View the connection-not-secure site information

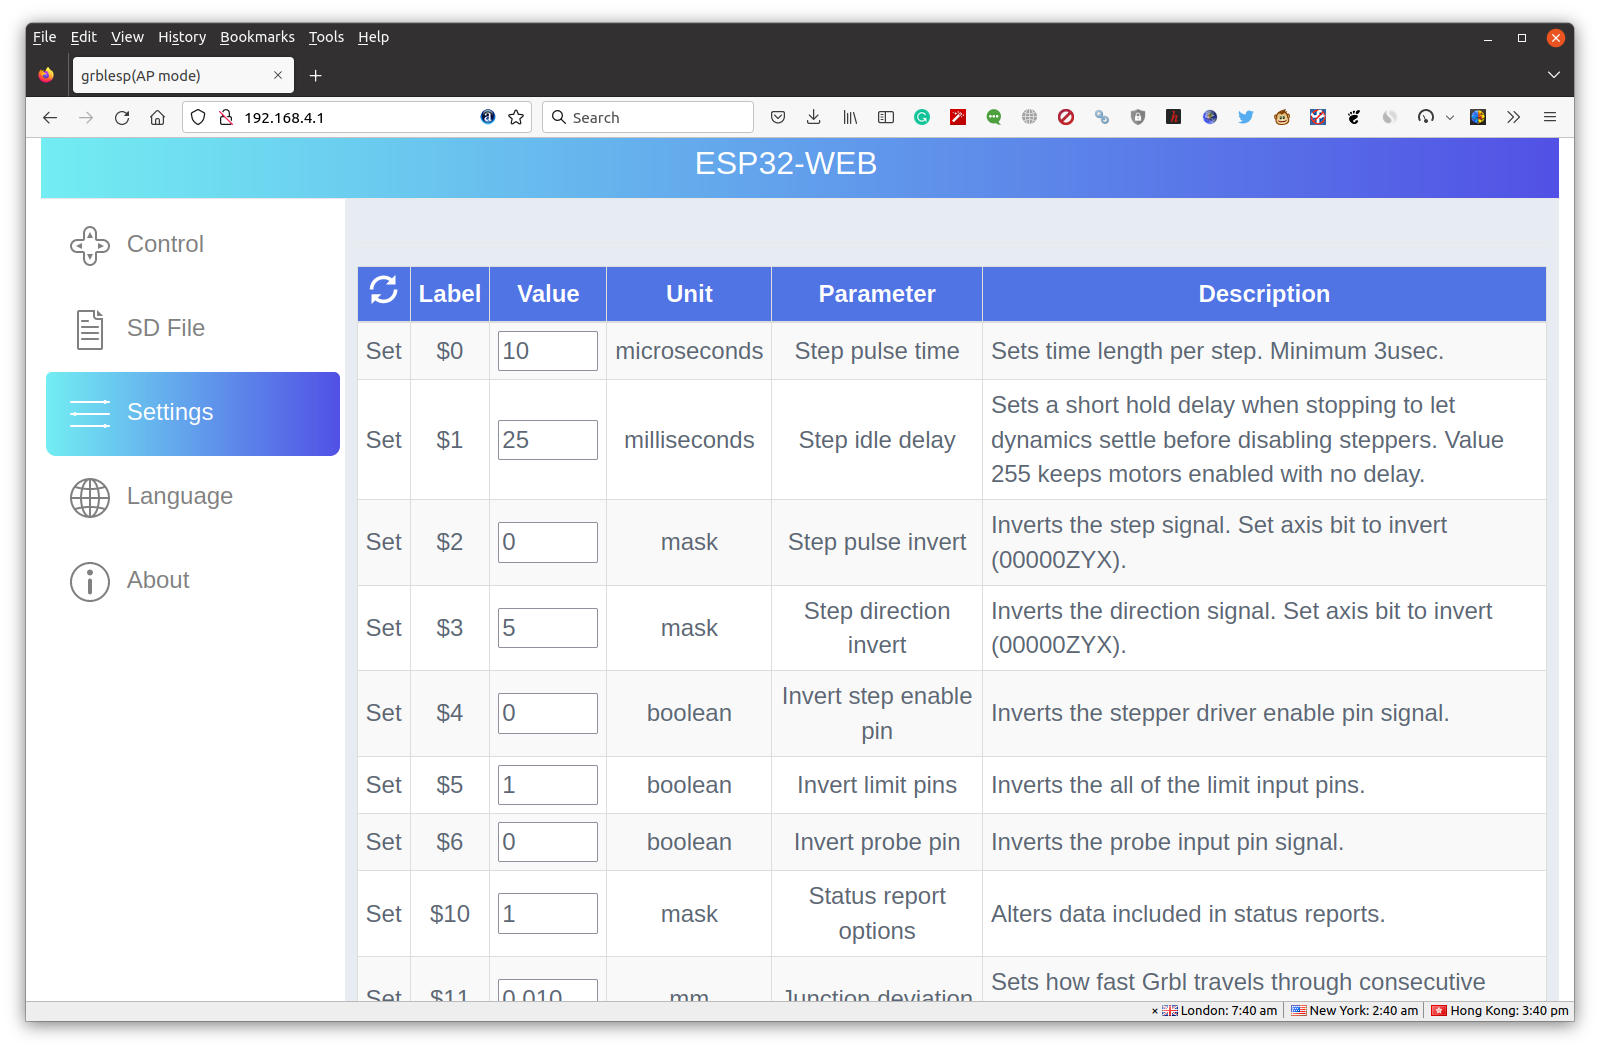pos(226,117)
